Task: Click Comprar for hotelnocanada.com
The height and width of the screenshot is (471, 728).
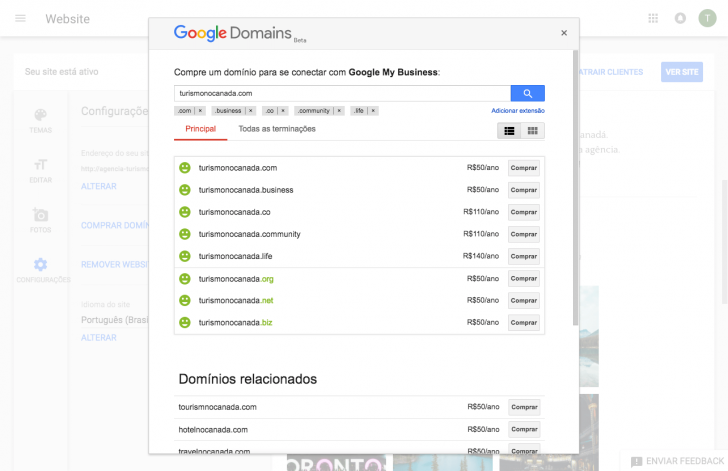Action: 524,430
